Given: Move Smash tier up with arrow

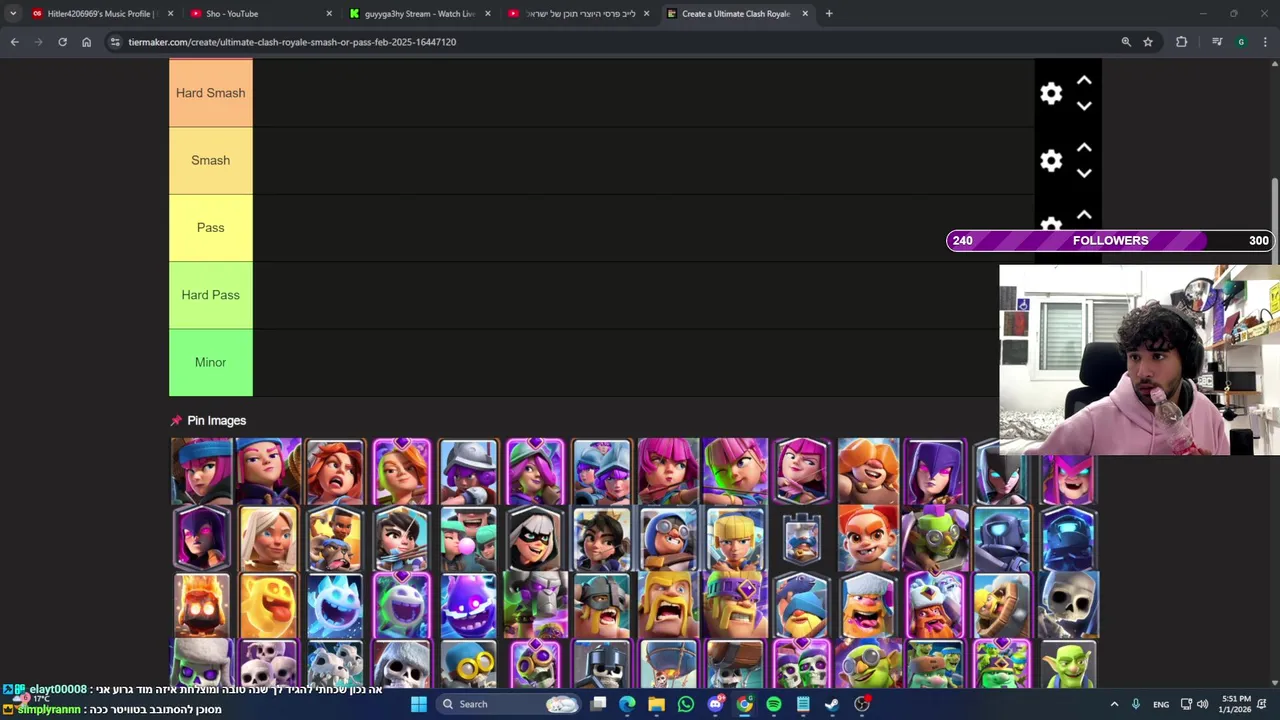Looking at the screenshot, I should click(1084, 147).
